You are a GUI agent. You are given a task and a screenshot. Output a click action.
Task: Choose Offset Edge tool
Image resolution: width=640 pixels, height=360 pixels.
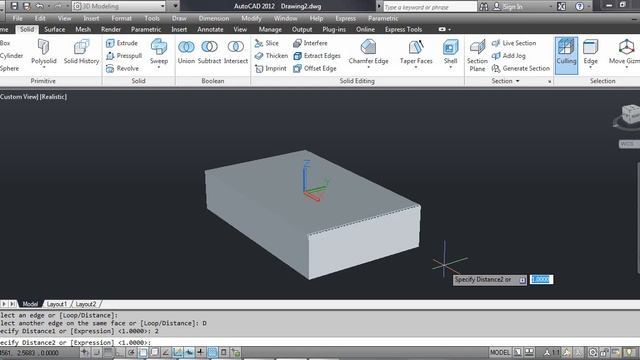coord(315,68)
